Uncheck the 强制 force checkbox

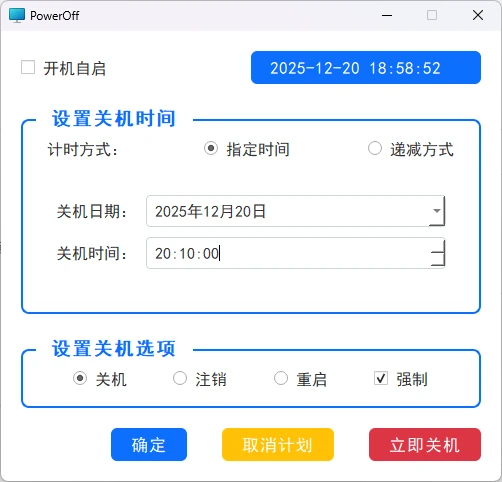click(x=381, y=378)
